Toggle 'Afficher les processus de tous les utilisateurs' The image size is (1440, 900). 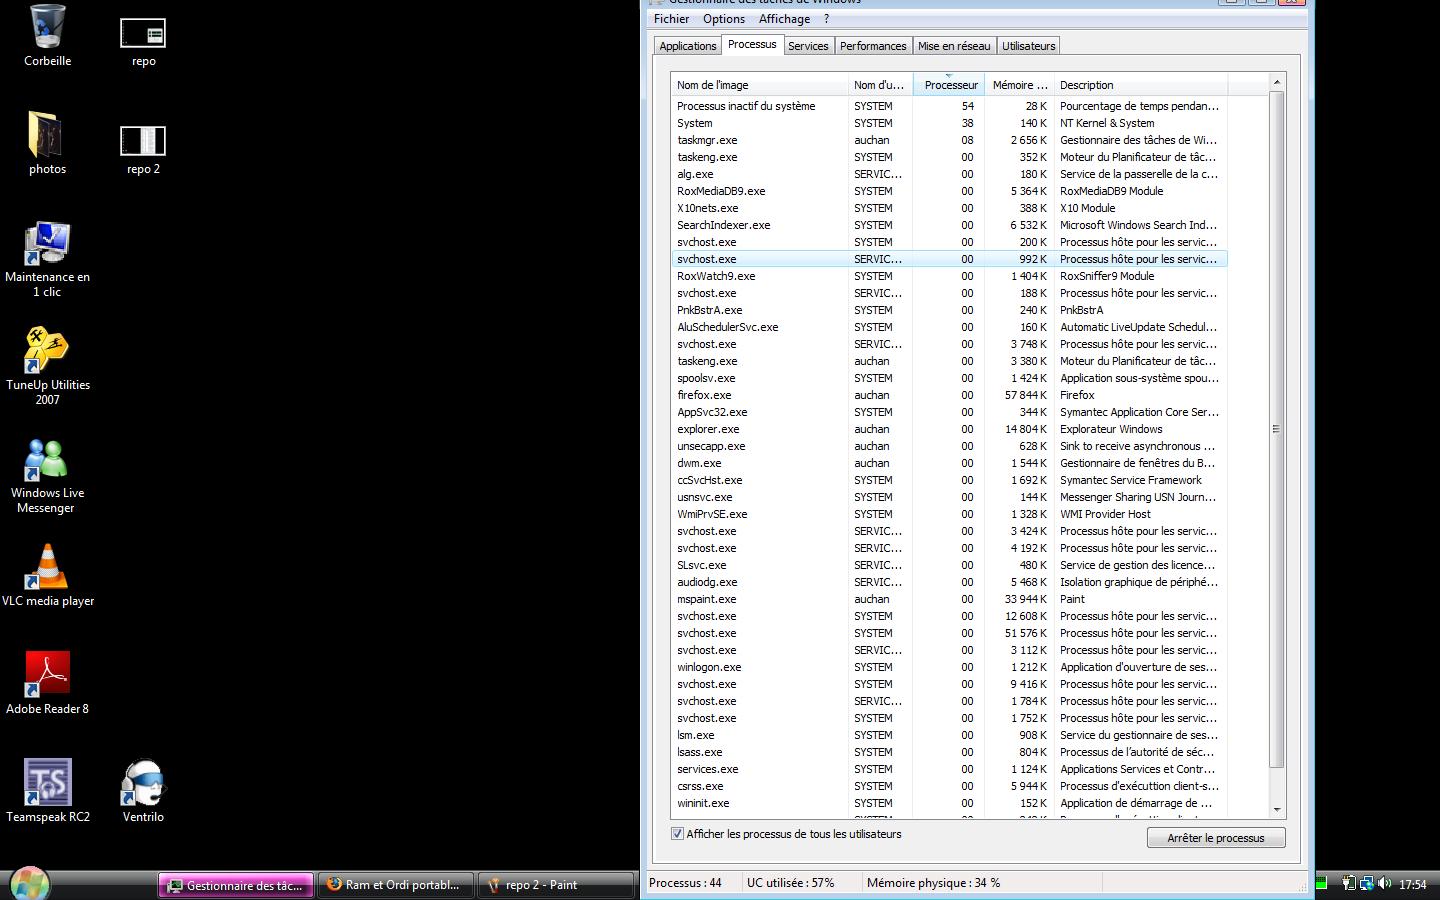tap(677, 834)
